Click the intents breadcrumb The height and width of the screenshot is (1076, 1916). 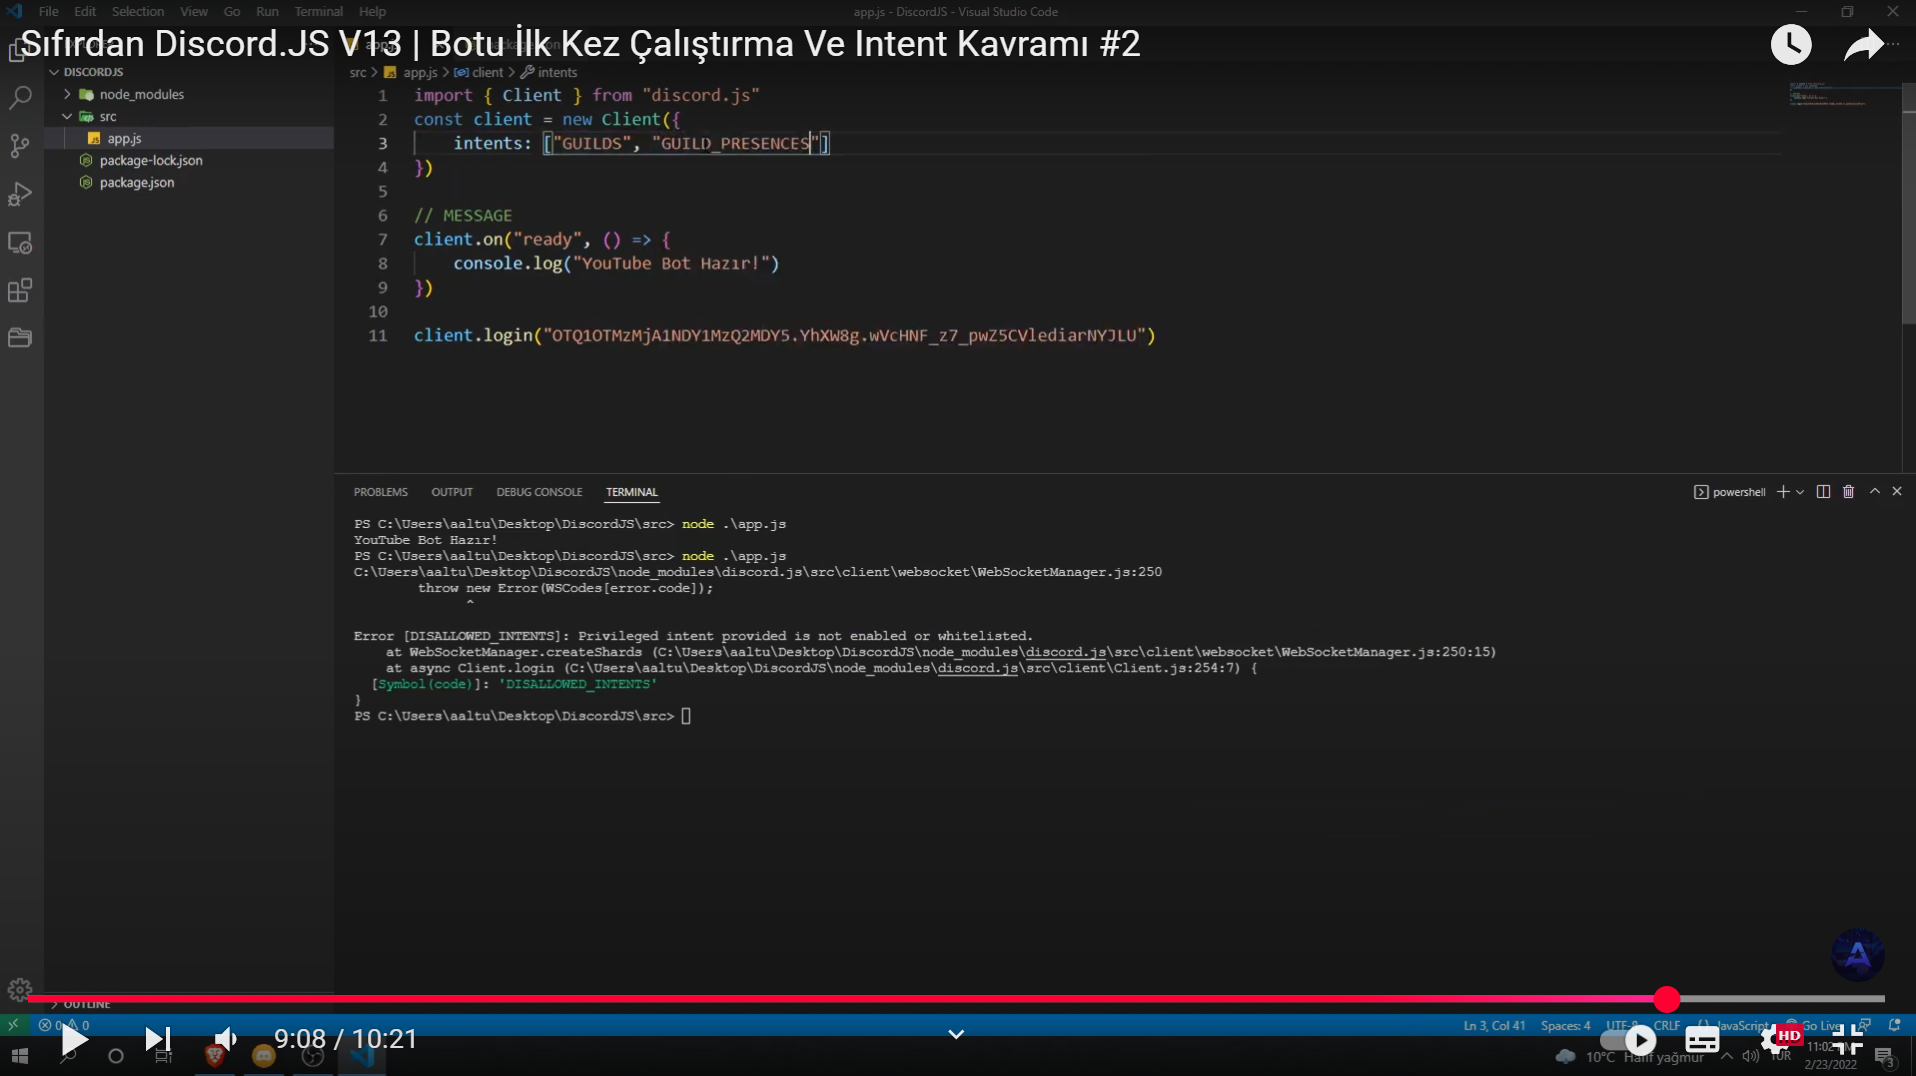coord(557,72)
